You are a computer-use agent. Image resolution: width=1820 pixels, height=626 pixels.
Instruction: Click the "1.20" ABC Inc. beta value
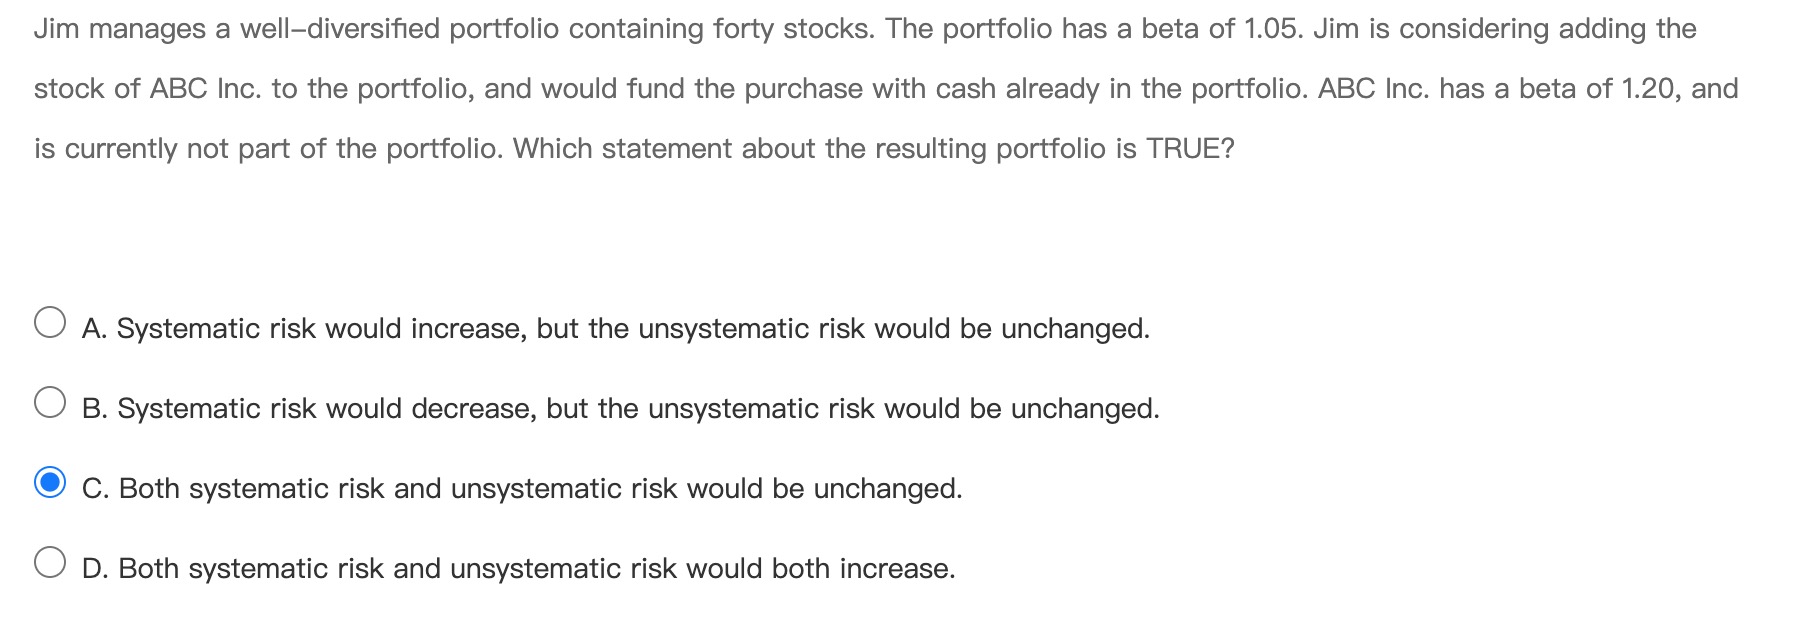(1647, 89)
